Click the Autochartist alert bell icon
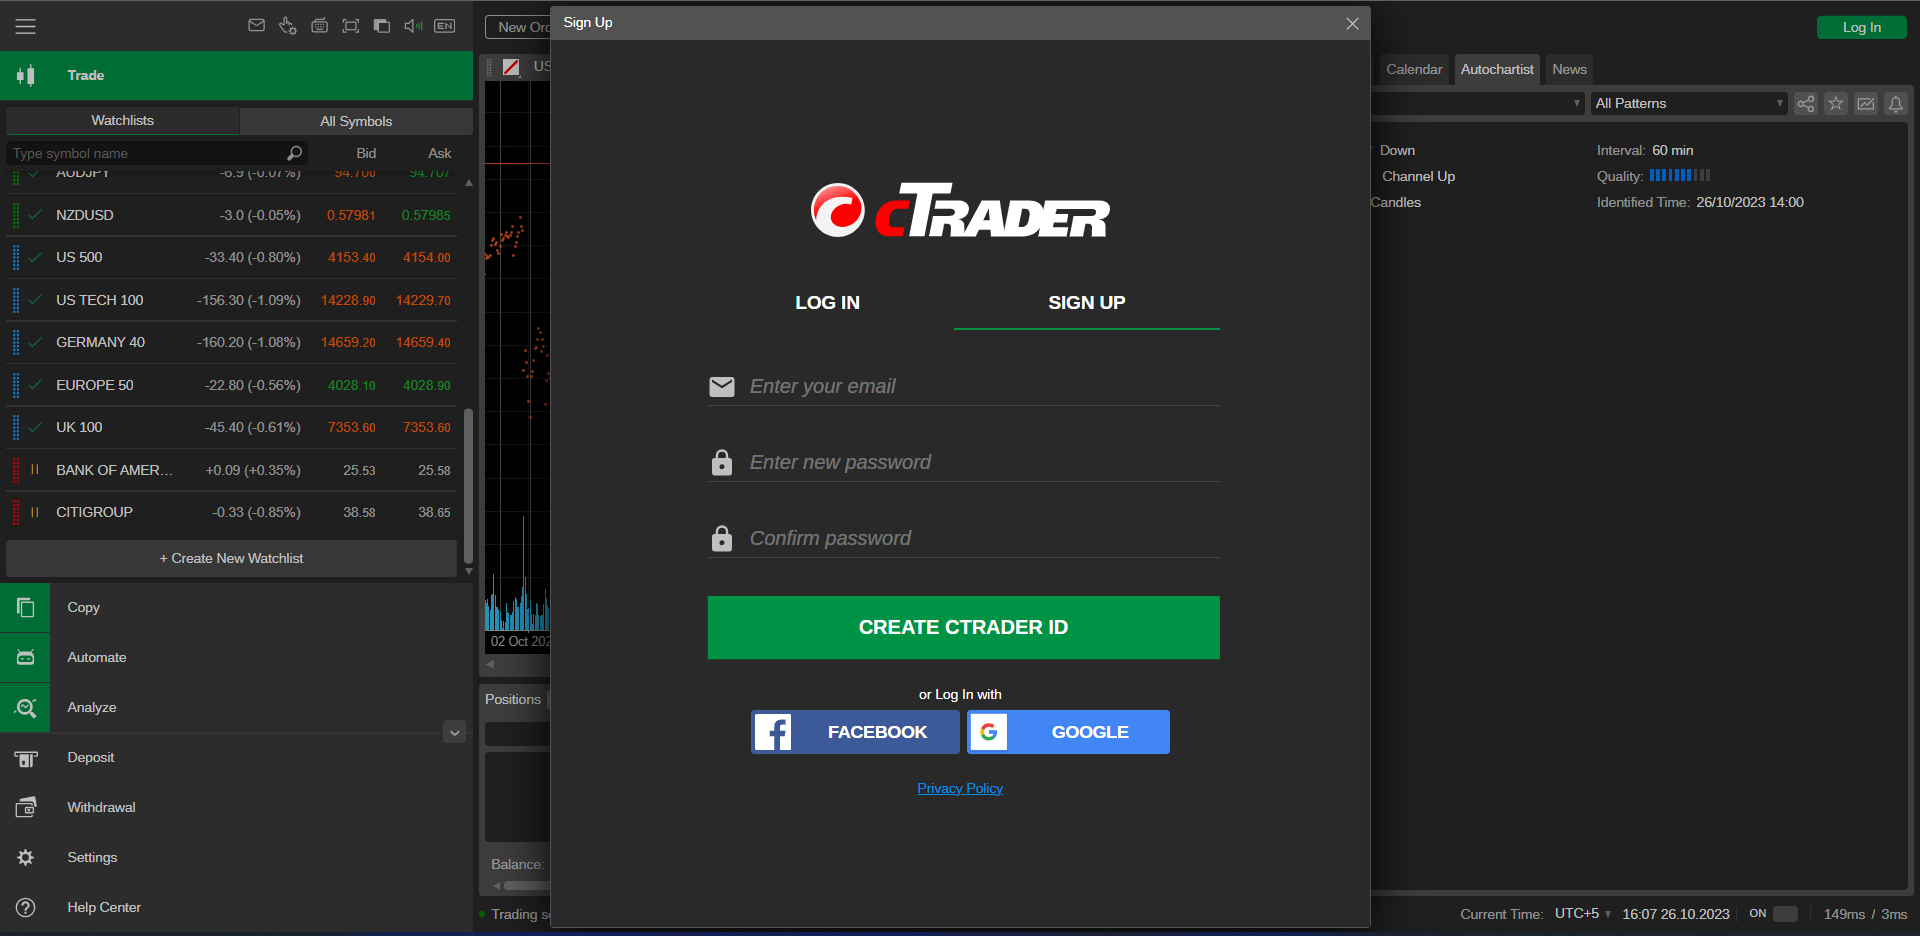Image resolution: width=1920 pixels, height=936 pixels. (1895, 104)
